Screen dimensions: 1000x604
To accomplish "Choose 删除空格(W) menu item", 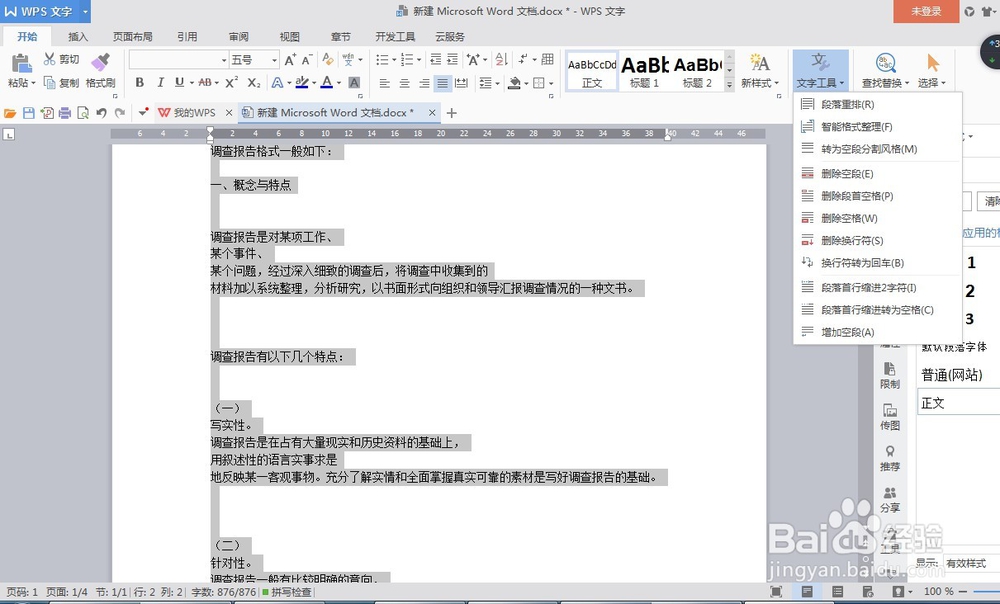I will [x=878, y=218].
